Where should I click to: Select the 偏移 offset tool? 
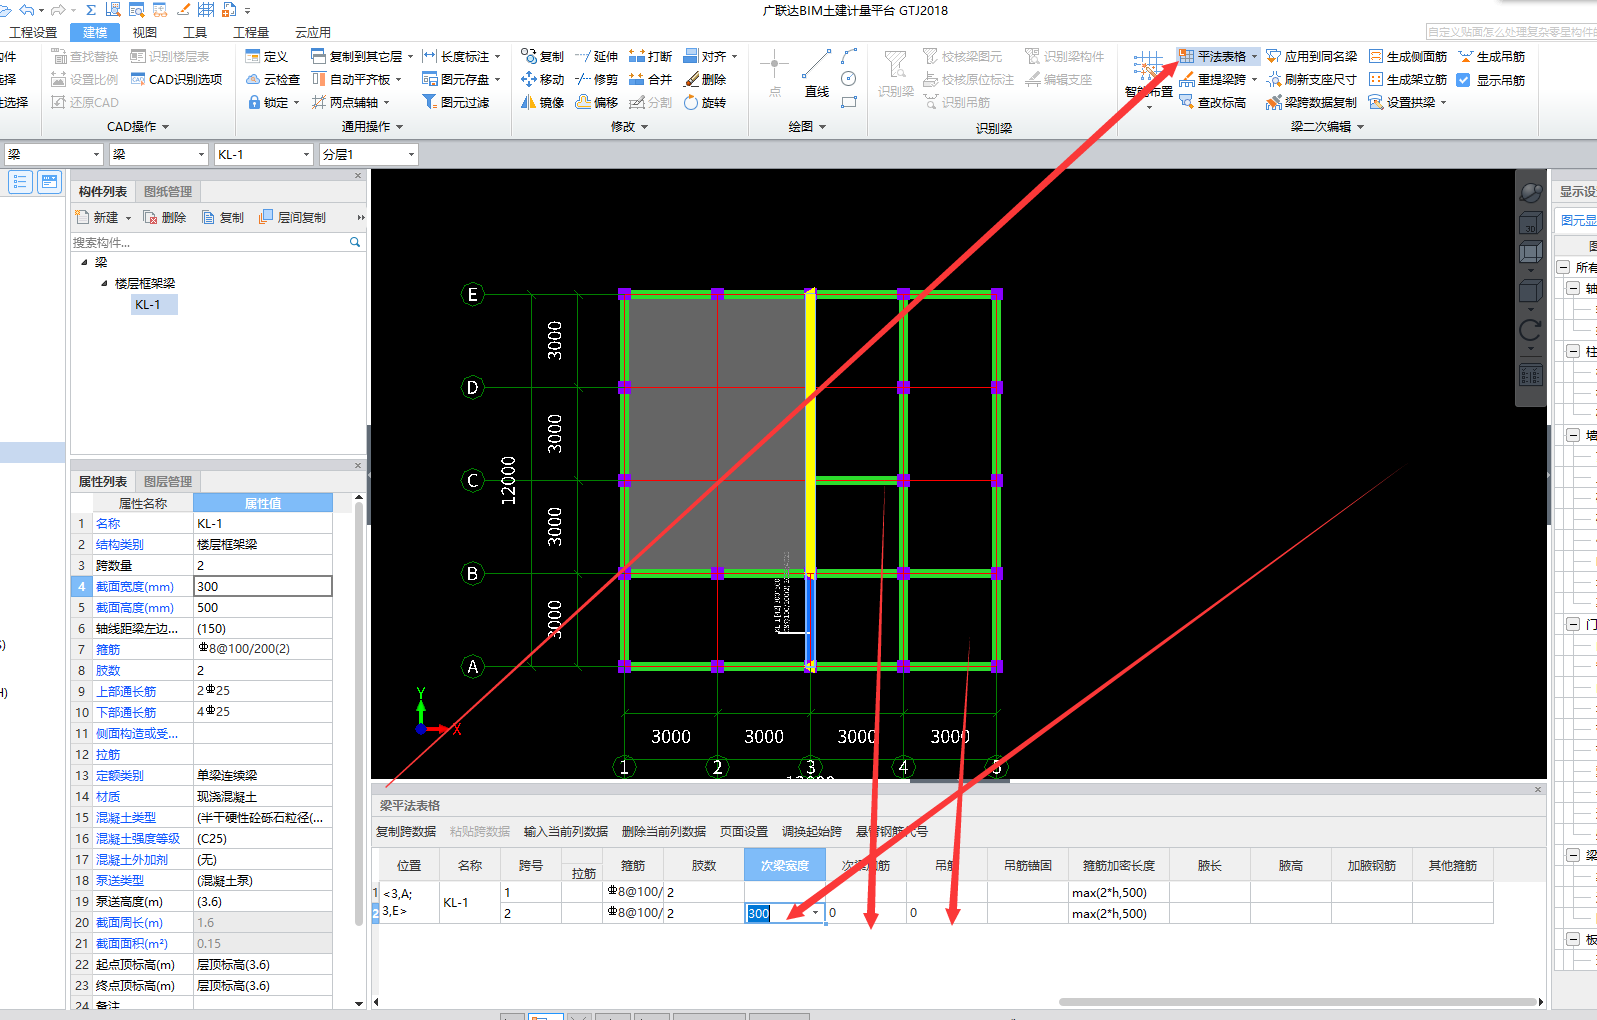tap(596, 102)
